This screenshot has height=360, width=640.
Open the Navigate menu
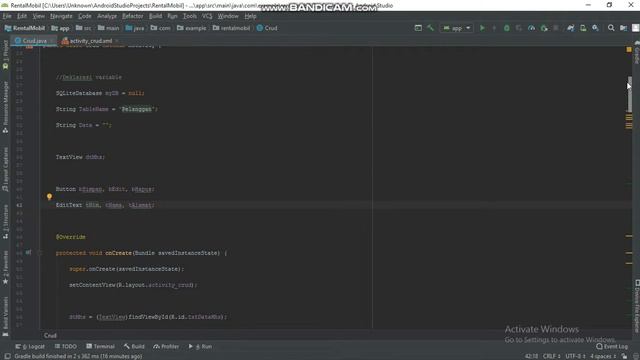[61, 16]
